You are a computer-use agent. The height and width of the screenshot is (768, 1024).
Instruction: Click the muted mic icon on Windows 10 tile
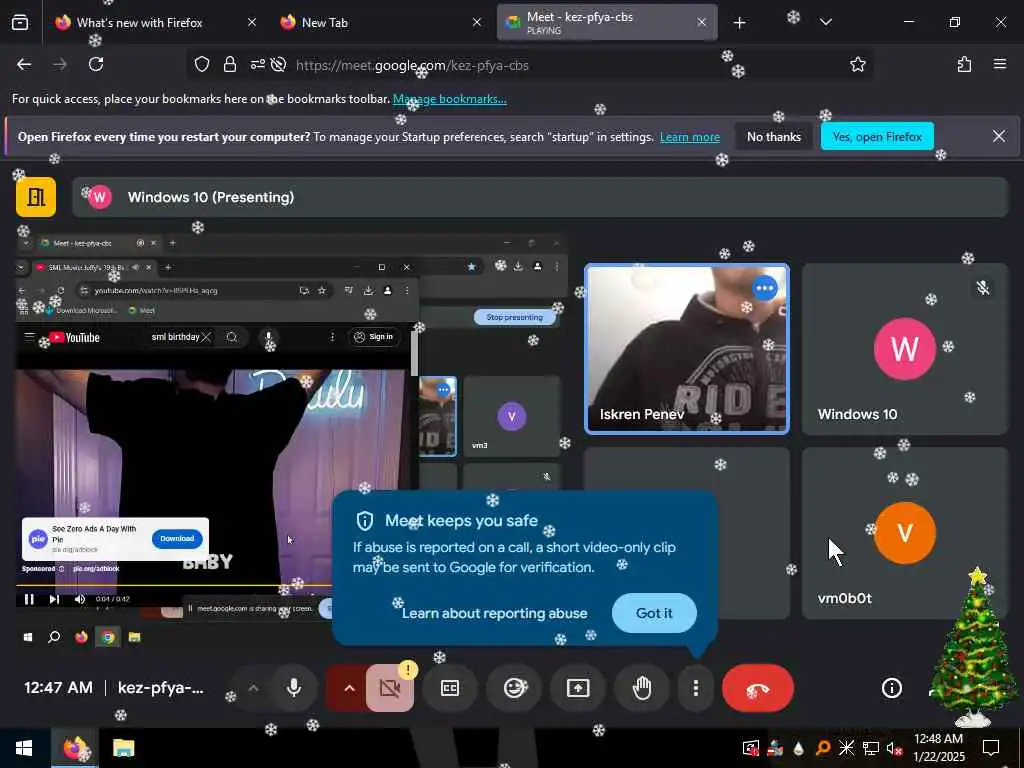click(x=982, y=287)
